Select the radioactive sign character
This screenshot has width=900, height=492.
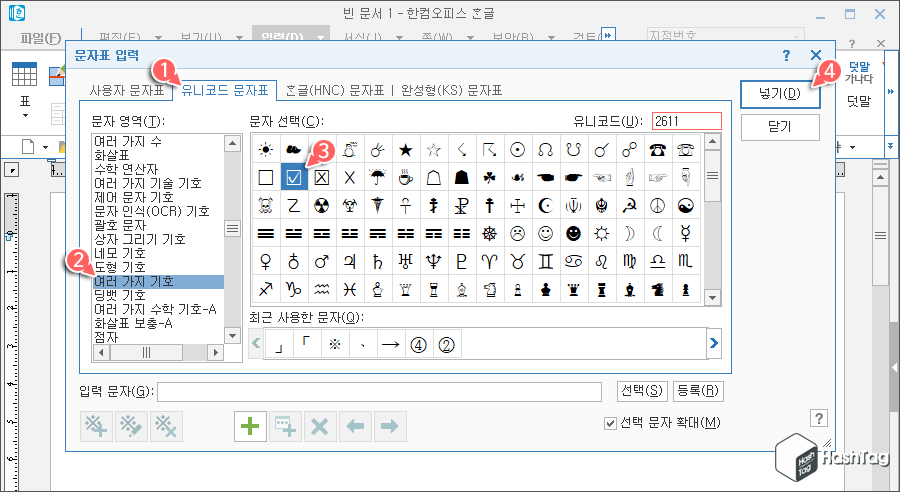tap(322, 206)
